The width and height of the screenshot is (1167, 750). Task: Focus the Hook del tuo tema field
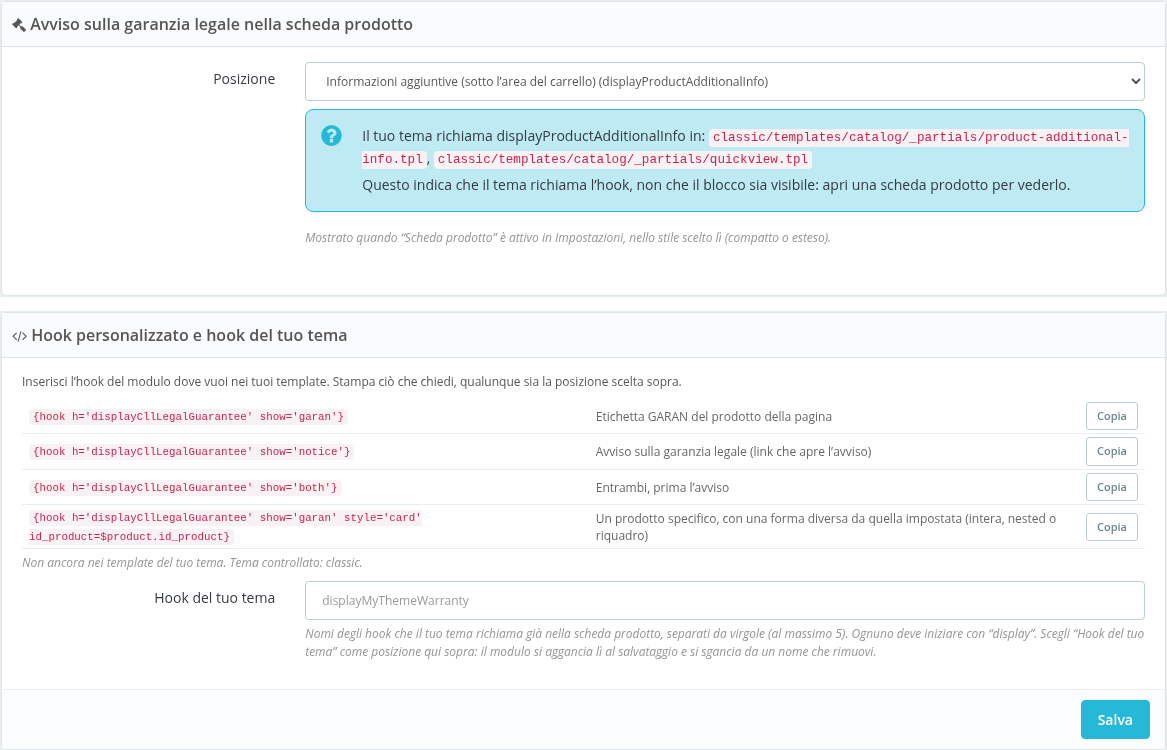click(x=724, y=600)
